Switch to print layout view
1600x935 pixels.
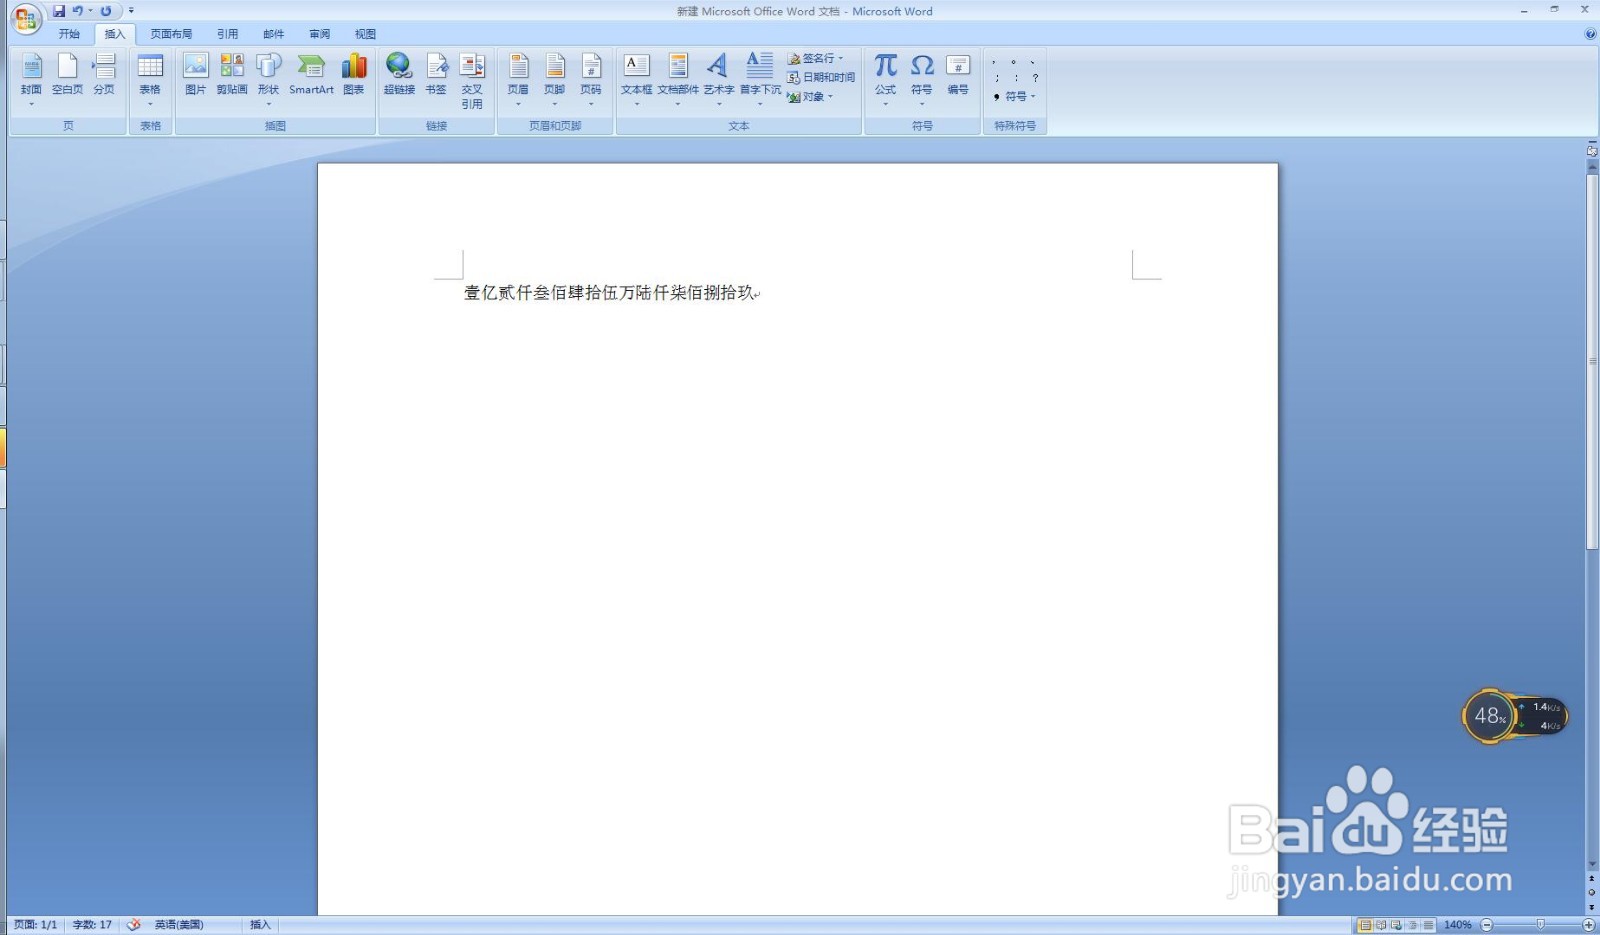pos(1365,925)
